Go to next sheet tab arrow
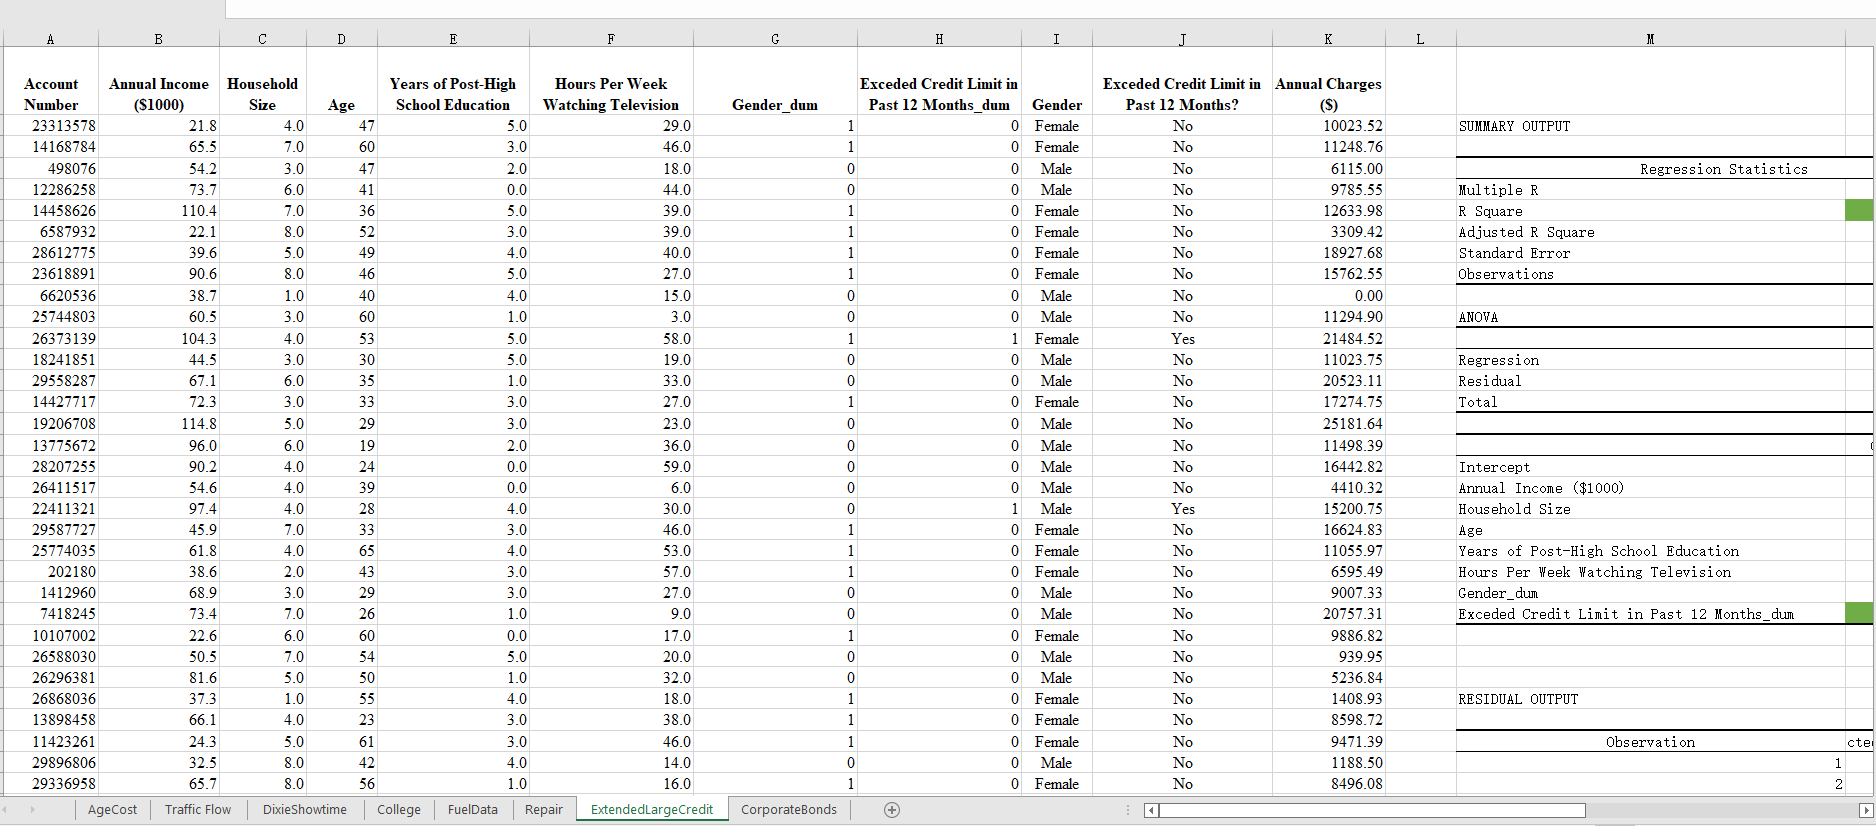1876x826 pixels. click(x=32, y=810)
